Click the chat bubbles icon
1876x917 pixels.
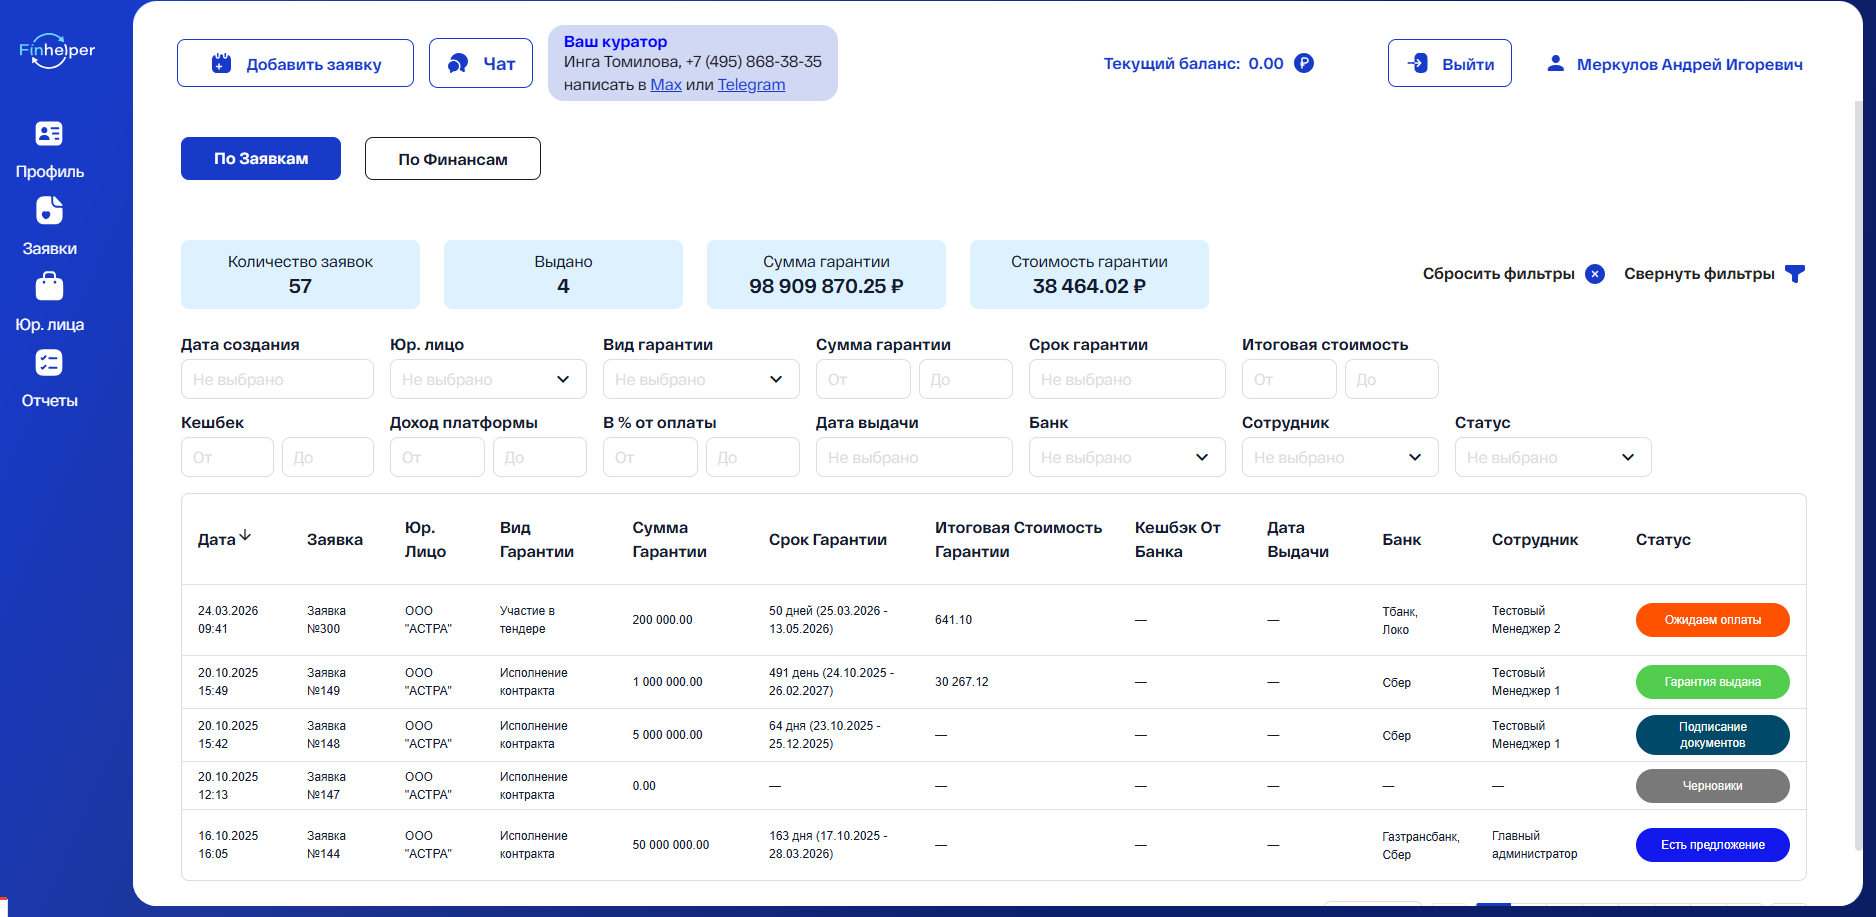pyautogui.click(x=458, y=63)
